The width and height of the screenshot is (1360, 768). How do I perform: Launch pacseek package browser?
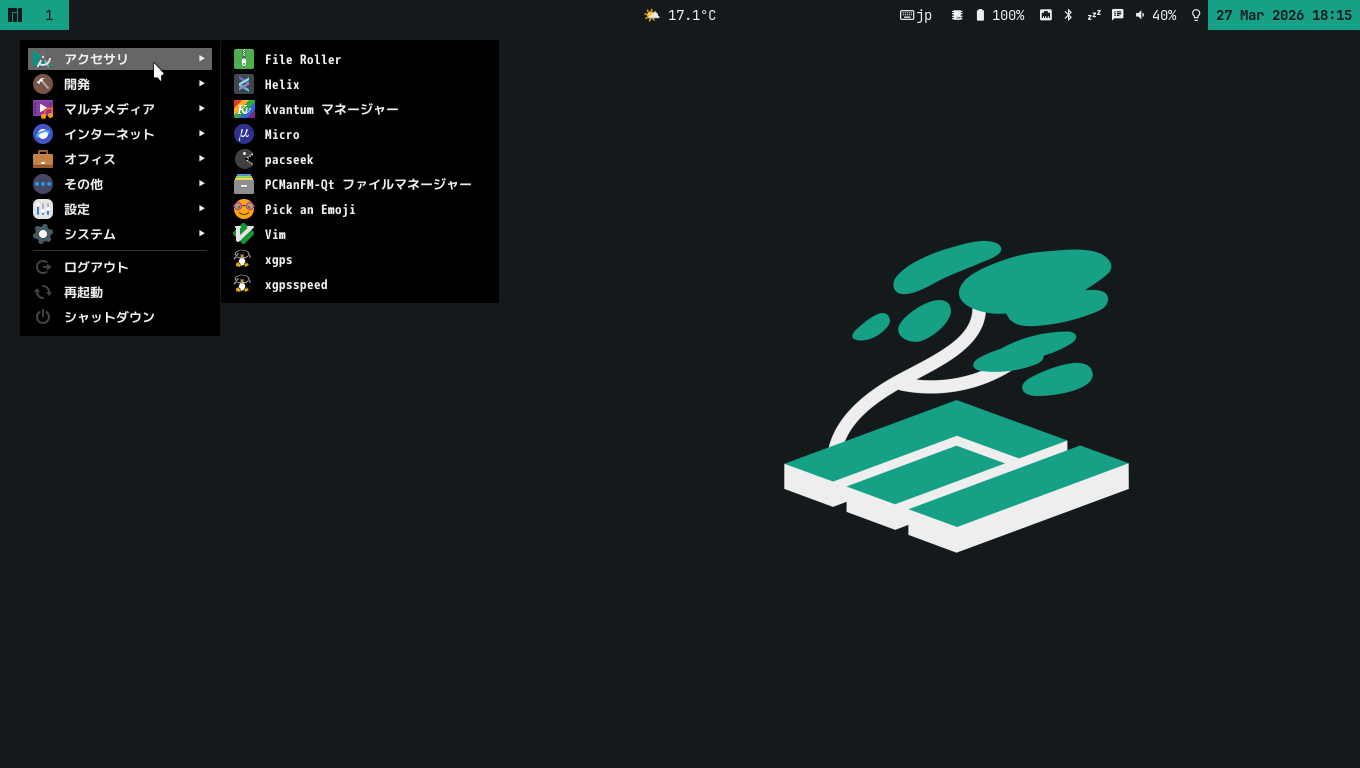pyautogui.click(x=288, y=160)
